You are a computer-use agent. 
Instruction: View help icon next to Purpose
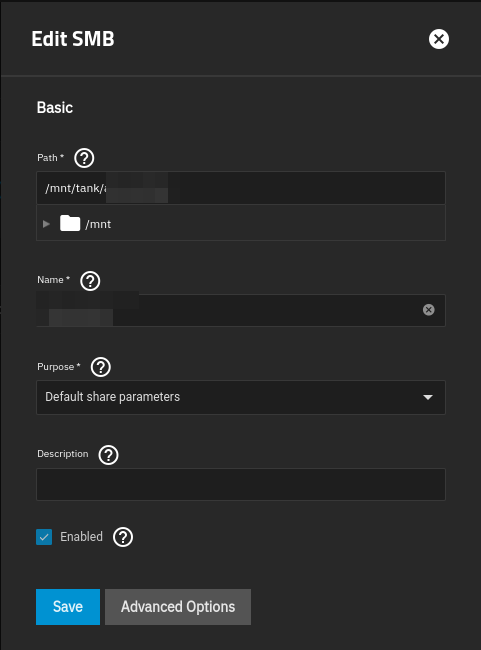pos(101,367)
